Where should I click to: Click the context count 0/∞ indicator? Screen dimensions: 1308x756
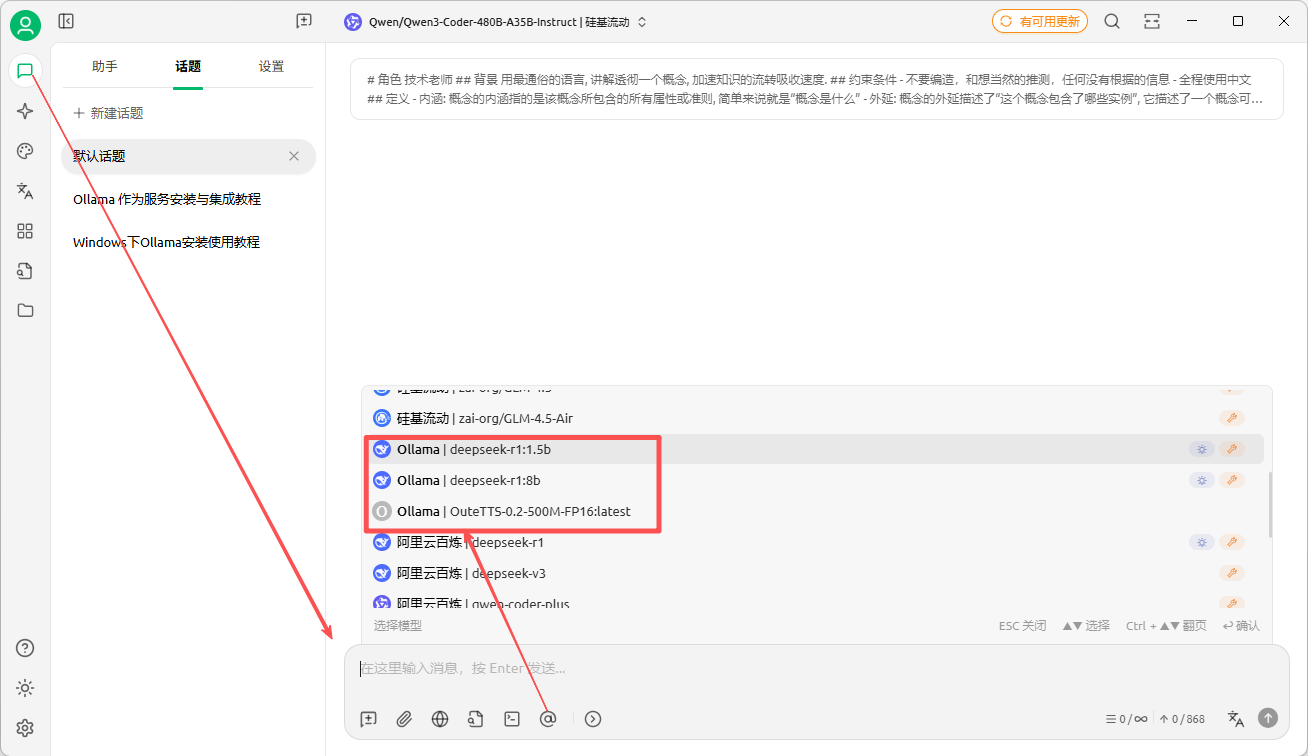[1126, 719]
